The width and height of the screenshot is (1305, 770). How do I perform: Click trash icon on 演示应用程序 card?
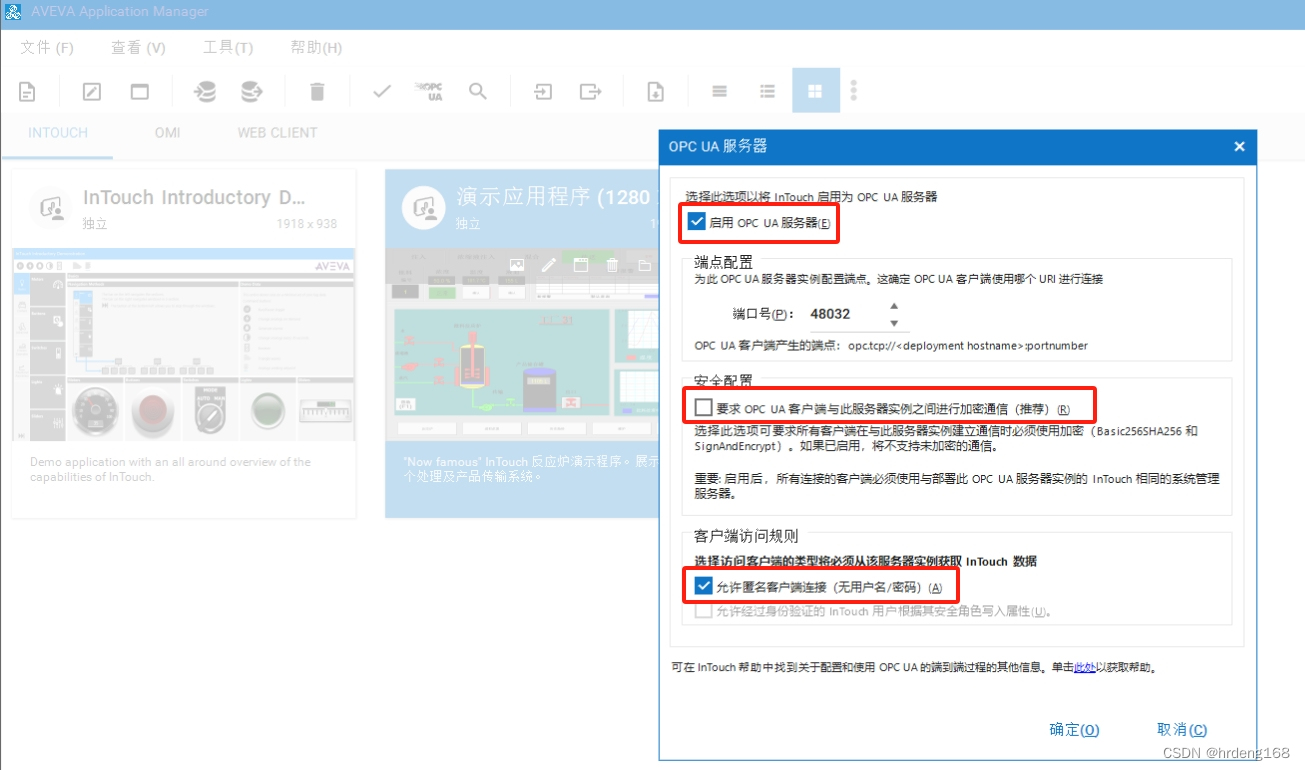pos(612,265)
